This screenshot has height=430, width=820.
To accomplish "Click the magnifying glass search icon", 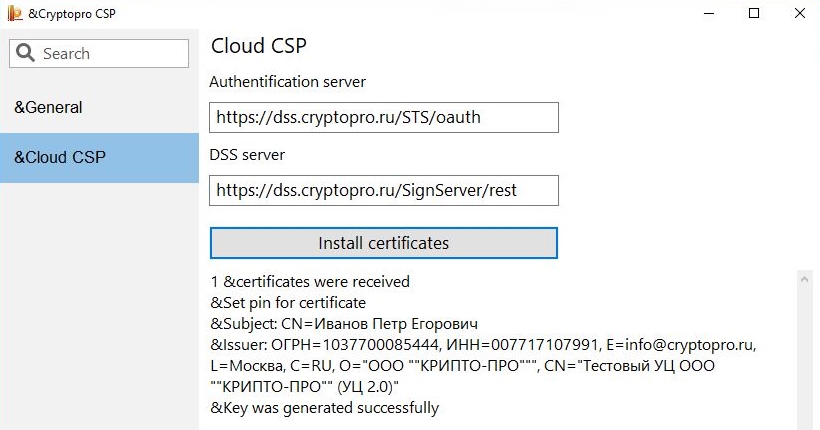I will [25, 53].
